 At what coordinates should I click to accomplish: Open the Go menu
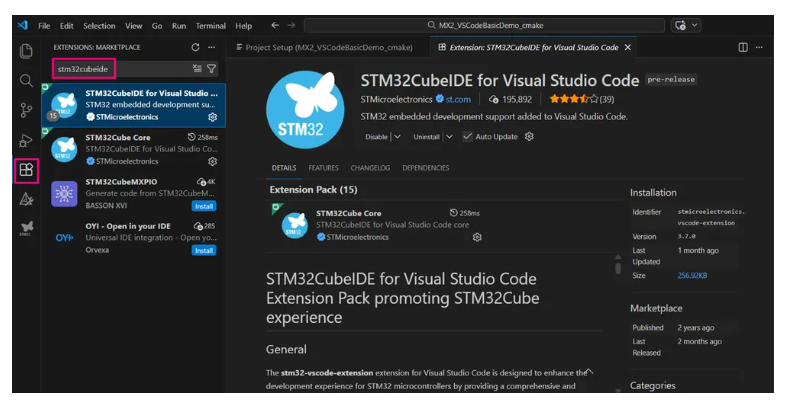157,26
